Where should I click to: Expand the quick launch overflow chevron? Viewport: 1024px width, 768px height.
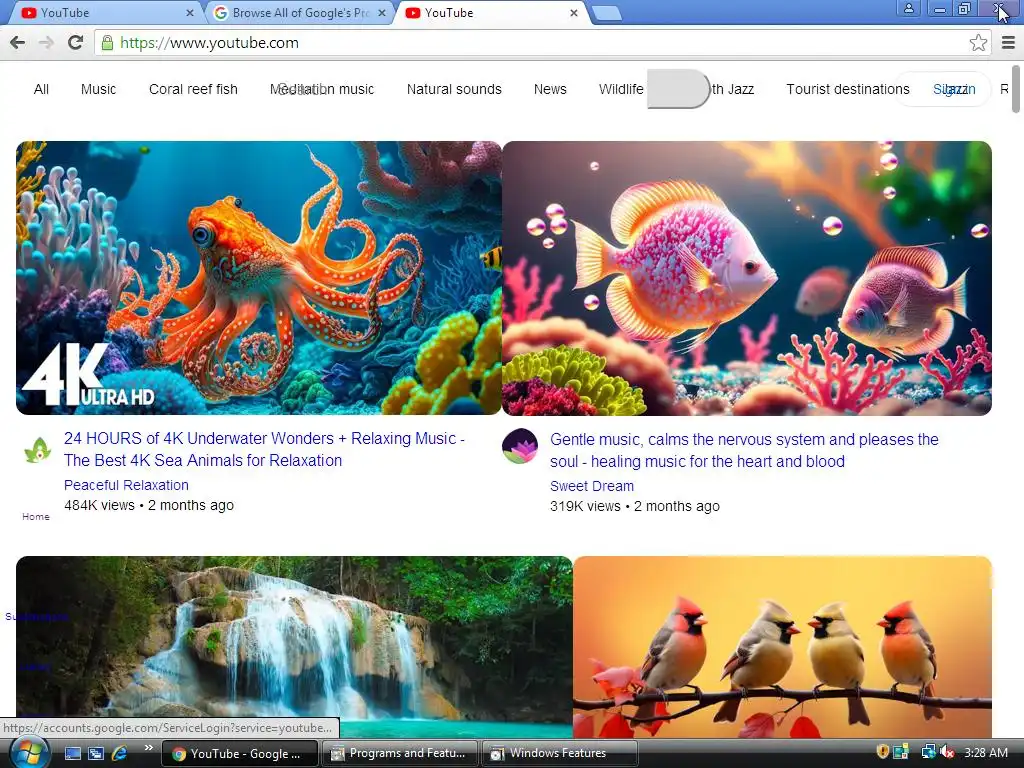pyautogui.click(x=149, y=748)
